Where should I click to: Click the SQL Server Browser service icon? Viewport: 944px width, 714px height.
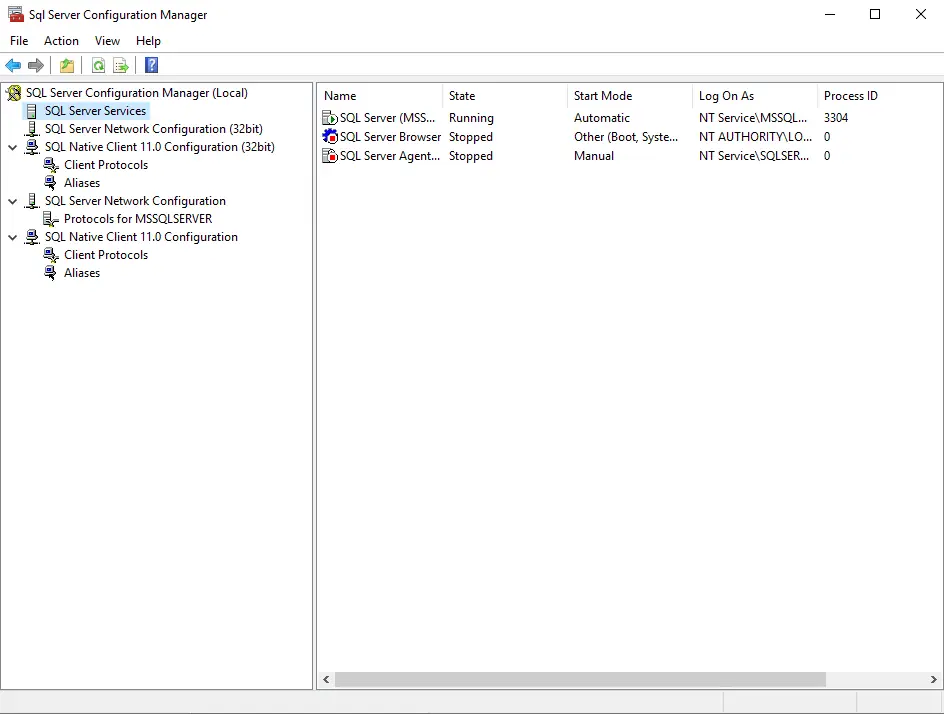pos(330,137)
